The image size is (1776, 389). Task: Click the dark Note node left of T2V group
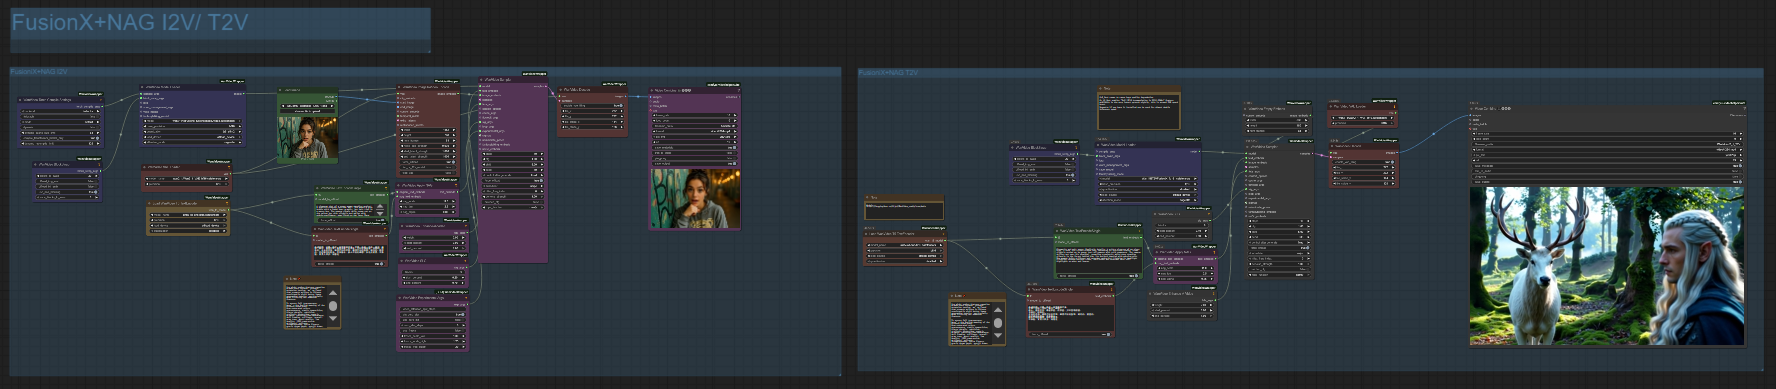pos(904,207)
